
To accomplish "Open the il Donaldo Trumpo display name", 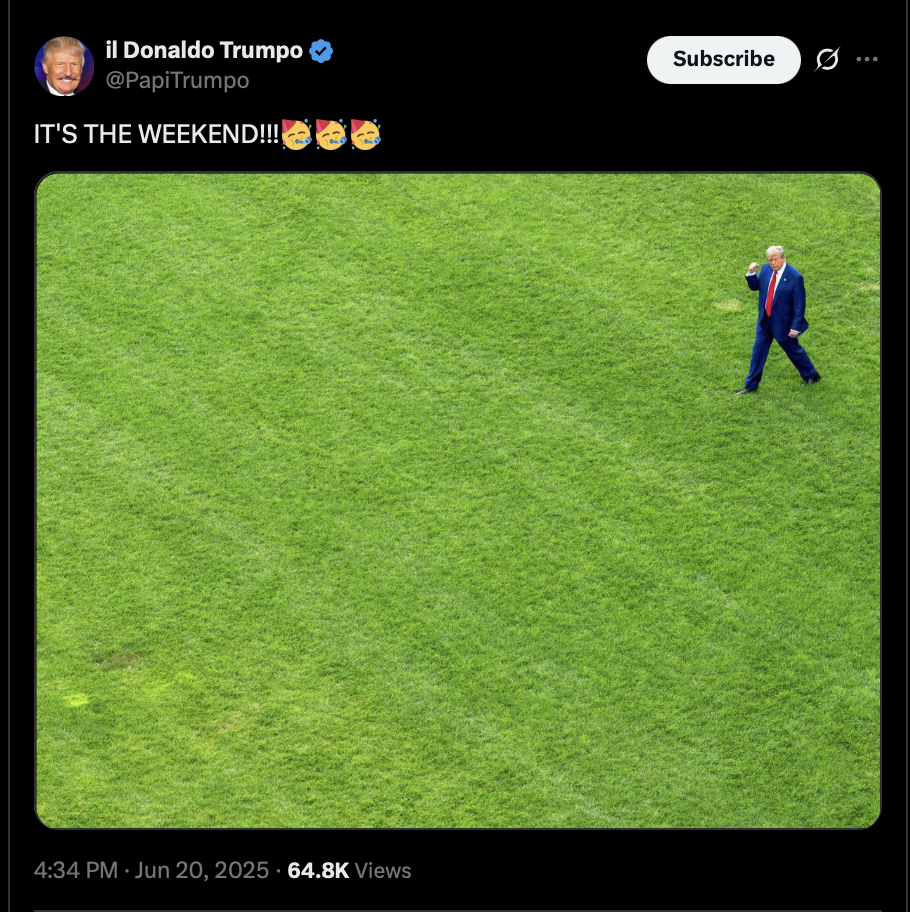I will click(x=204, y=51).
